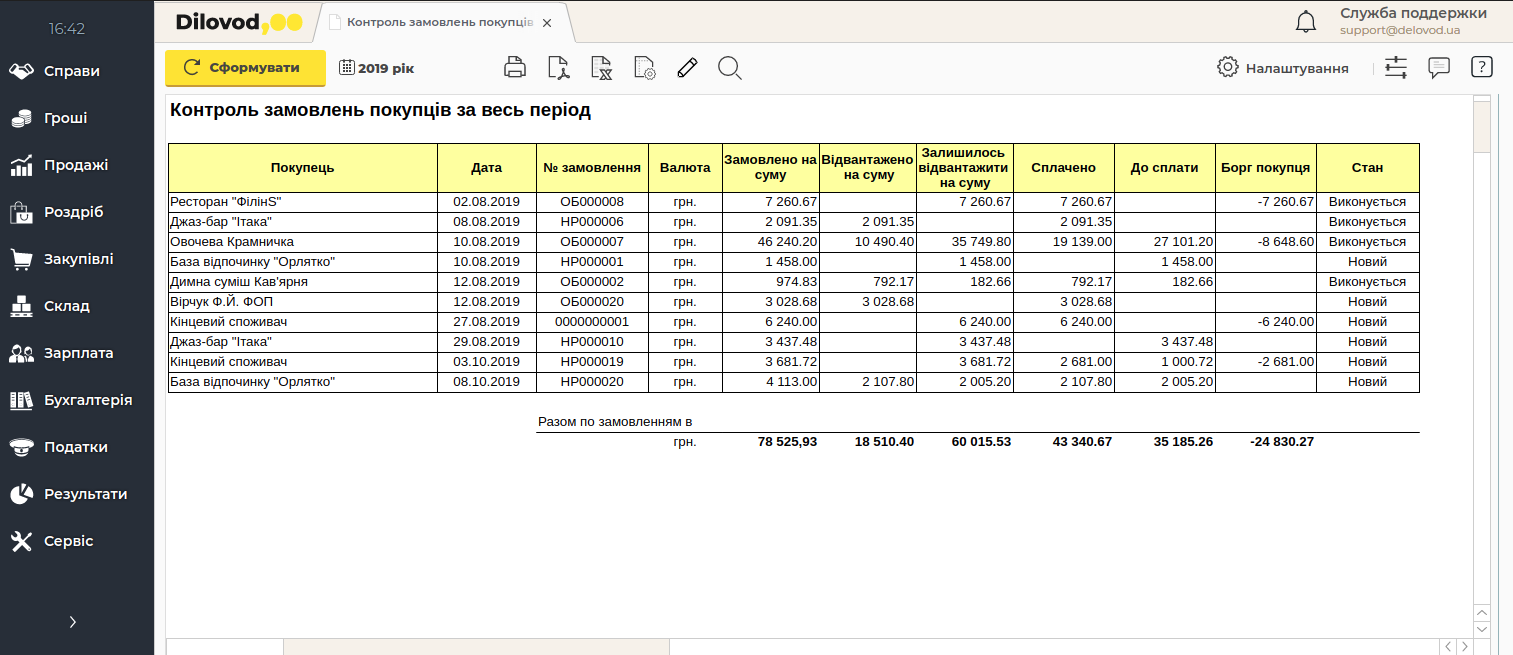Screen dimensions: 1513x655
Task: Select the Стан column header
Action: click(1368, 168)
